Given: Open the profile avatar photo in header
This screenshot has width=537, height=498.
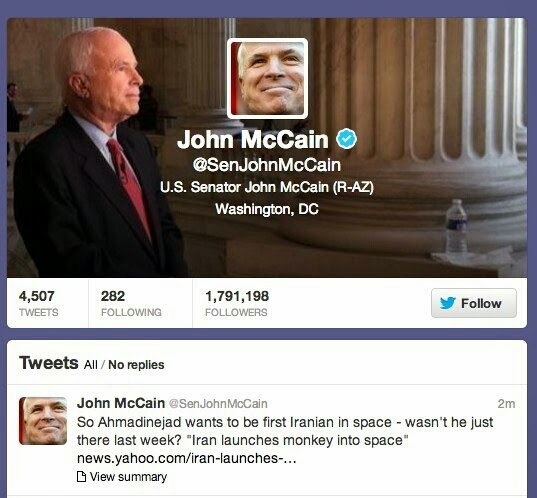Looking at the screenshot, I should [x=267, y=78].
